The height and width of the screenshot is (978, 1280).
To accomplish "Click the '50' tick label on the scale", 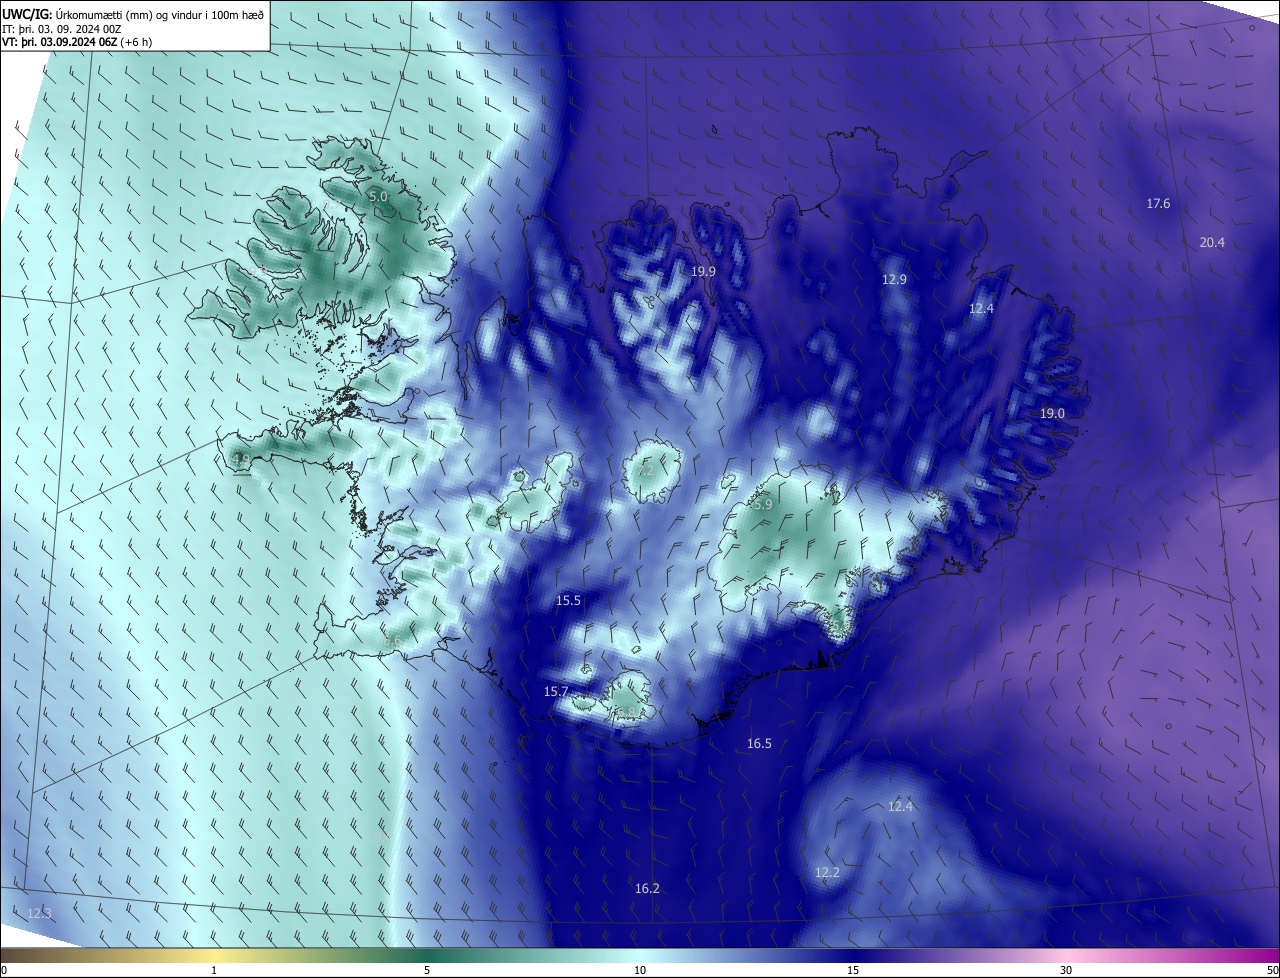I will point(1272,970).
